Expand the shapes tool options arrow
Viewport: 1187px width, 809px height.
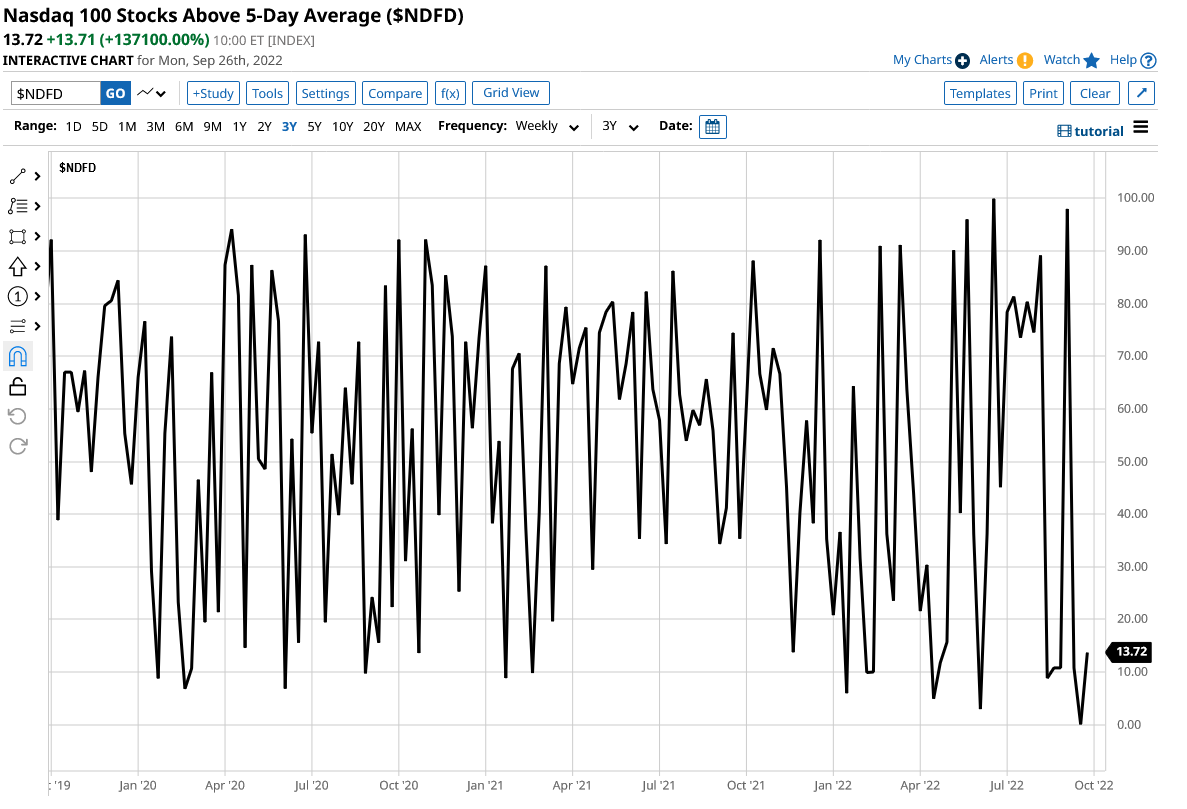click(37, 236)
